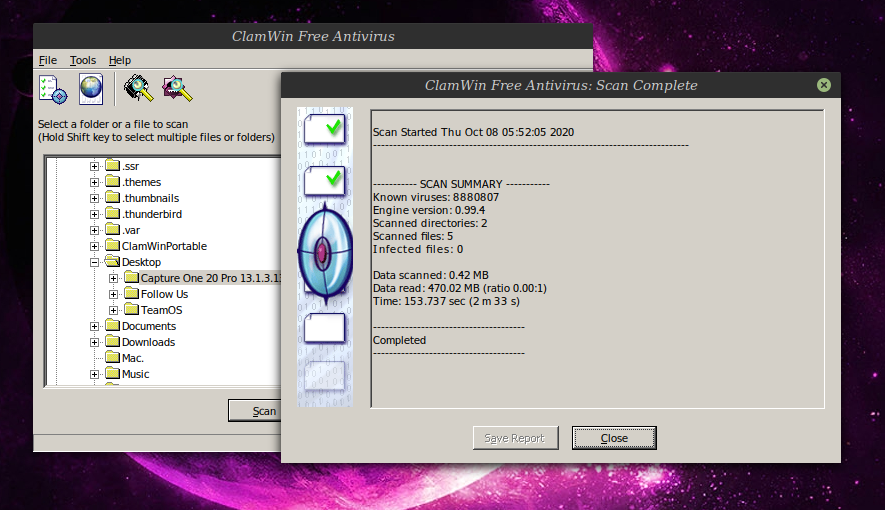Select the Mac. folder
Image resolution: width=885 pixels, height=510 pixels.
tap(133, 358)
